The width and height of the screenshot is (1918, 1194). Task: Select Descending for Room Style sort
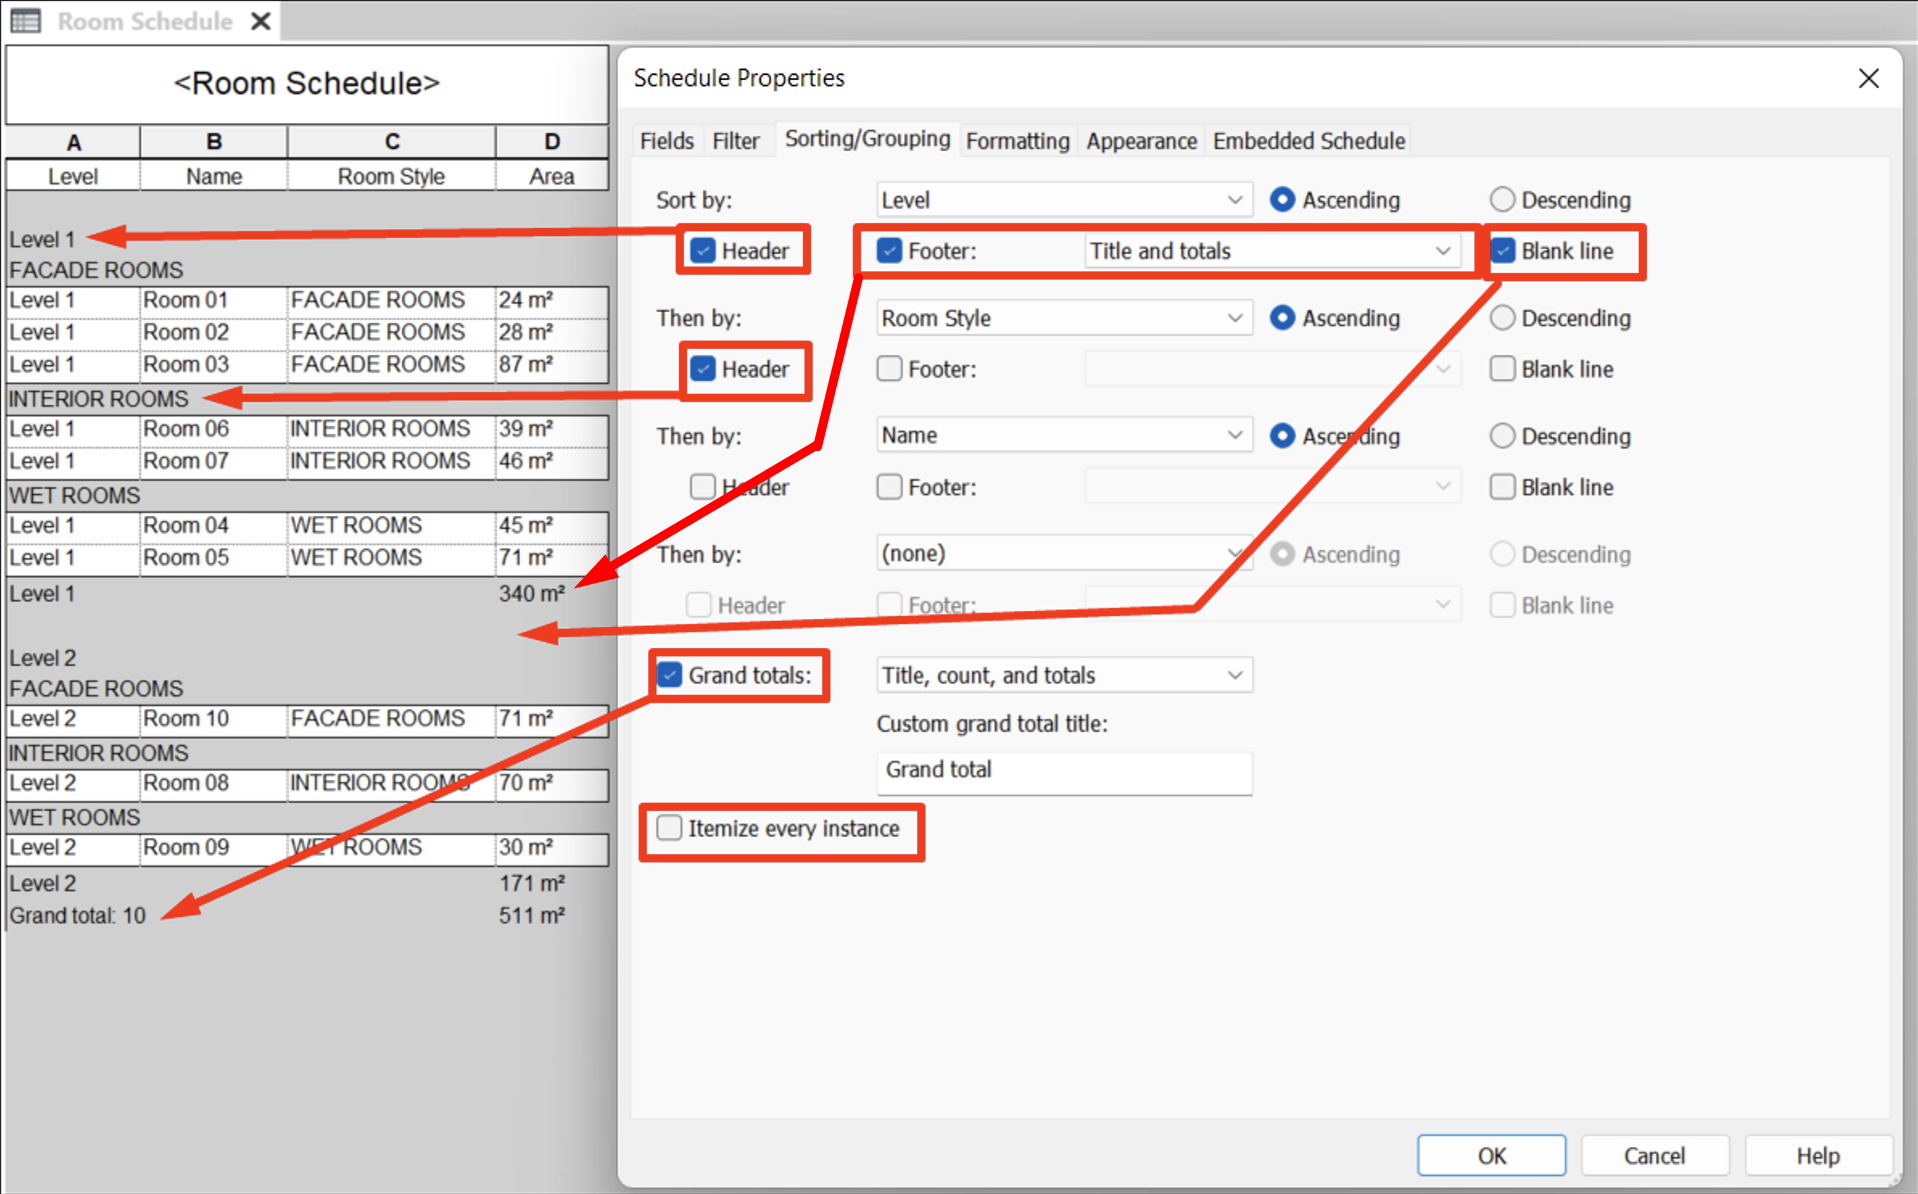[x=1502, y=318]
